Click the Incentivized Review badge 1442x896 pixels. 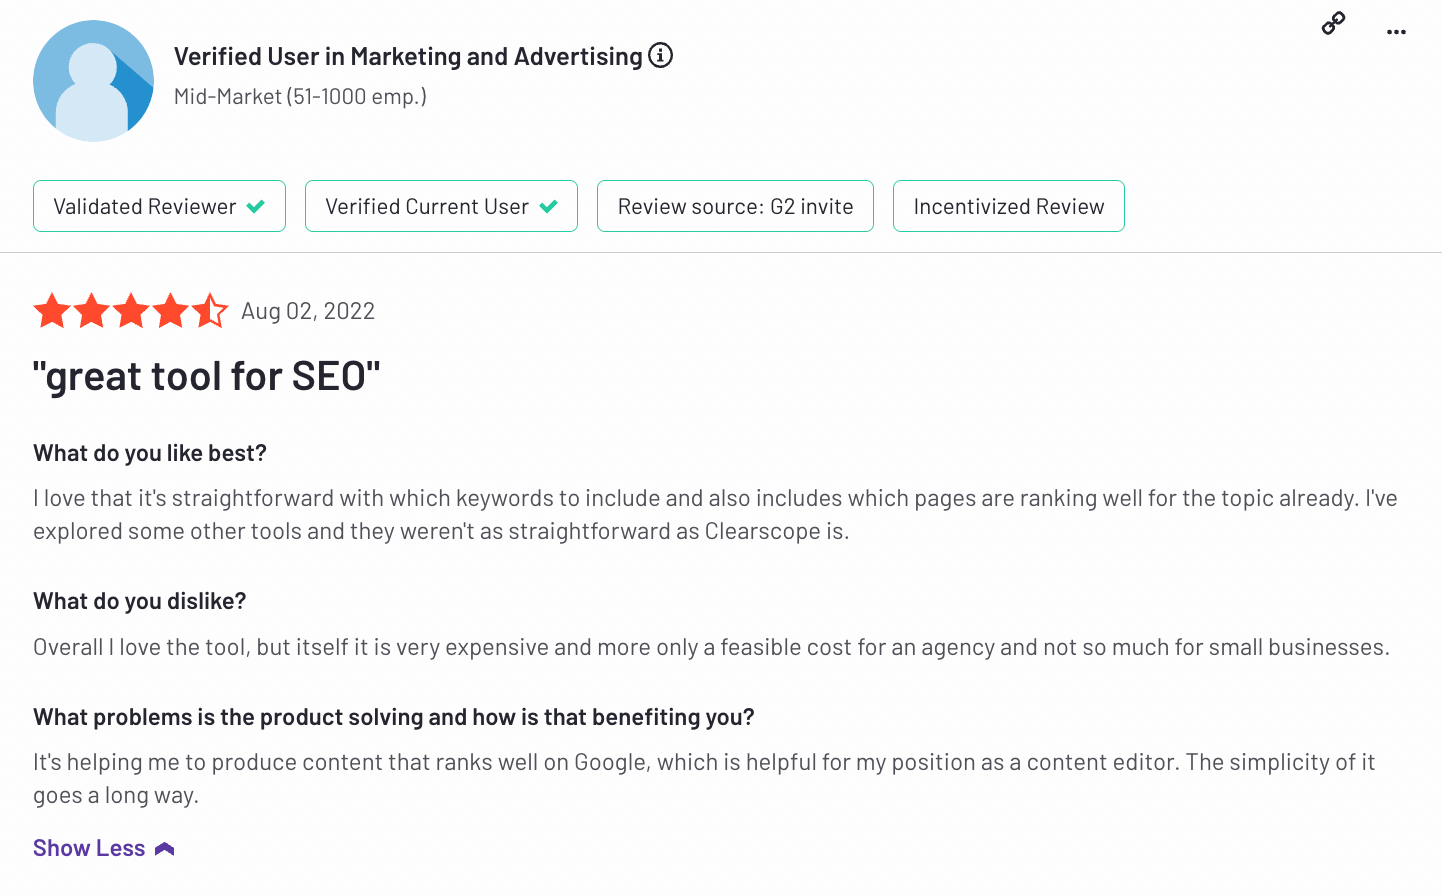click(1008, 206)
